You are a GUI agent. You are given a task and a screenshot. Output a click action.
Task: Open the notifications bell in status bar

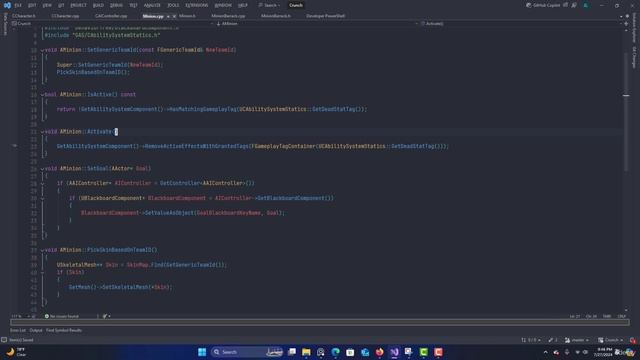[x=633, y=340]
